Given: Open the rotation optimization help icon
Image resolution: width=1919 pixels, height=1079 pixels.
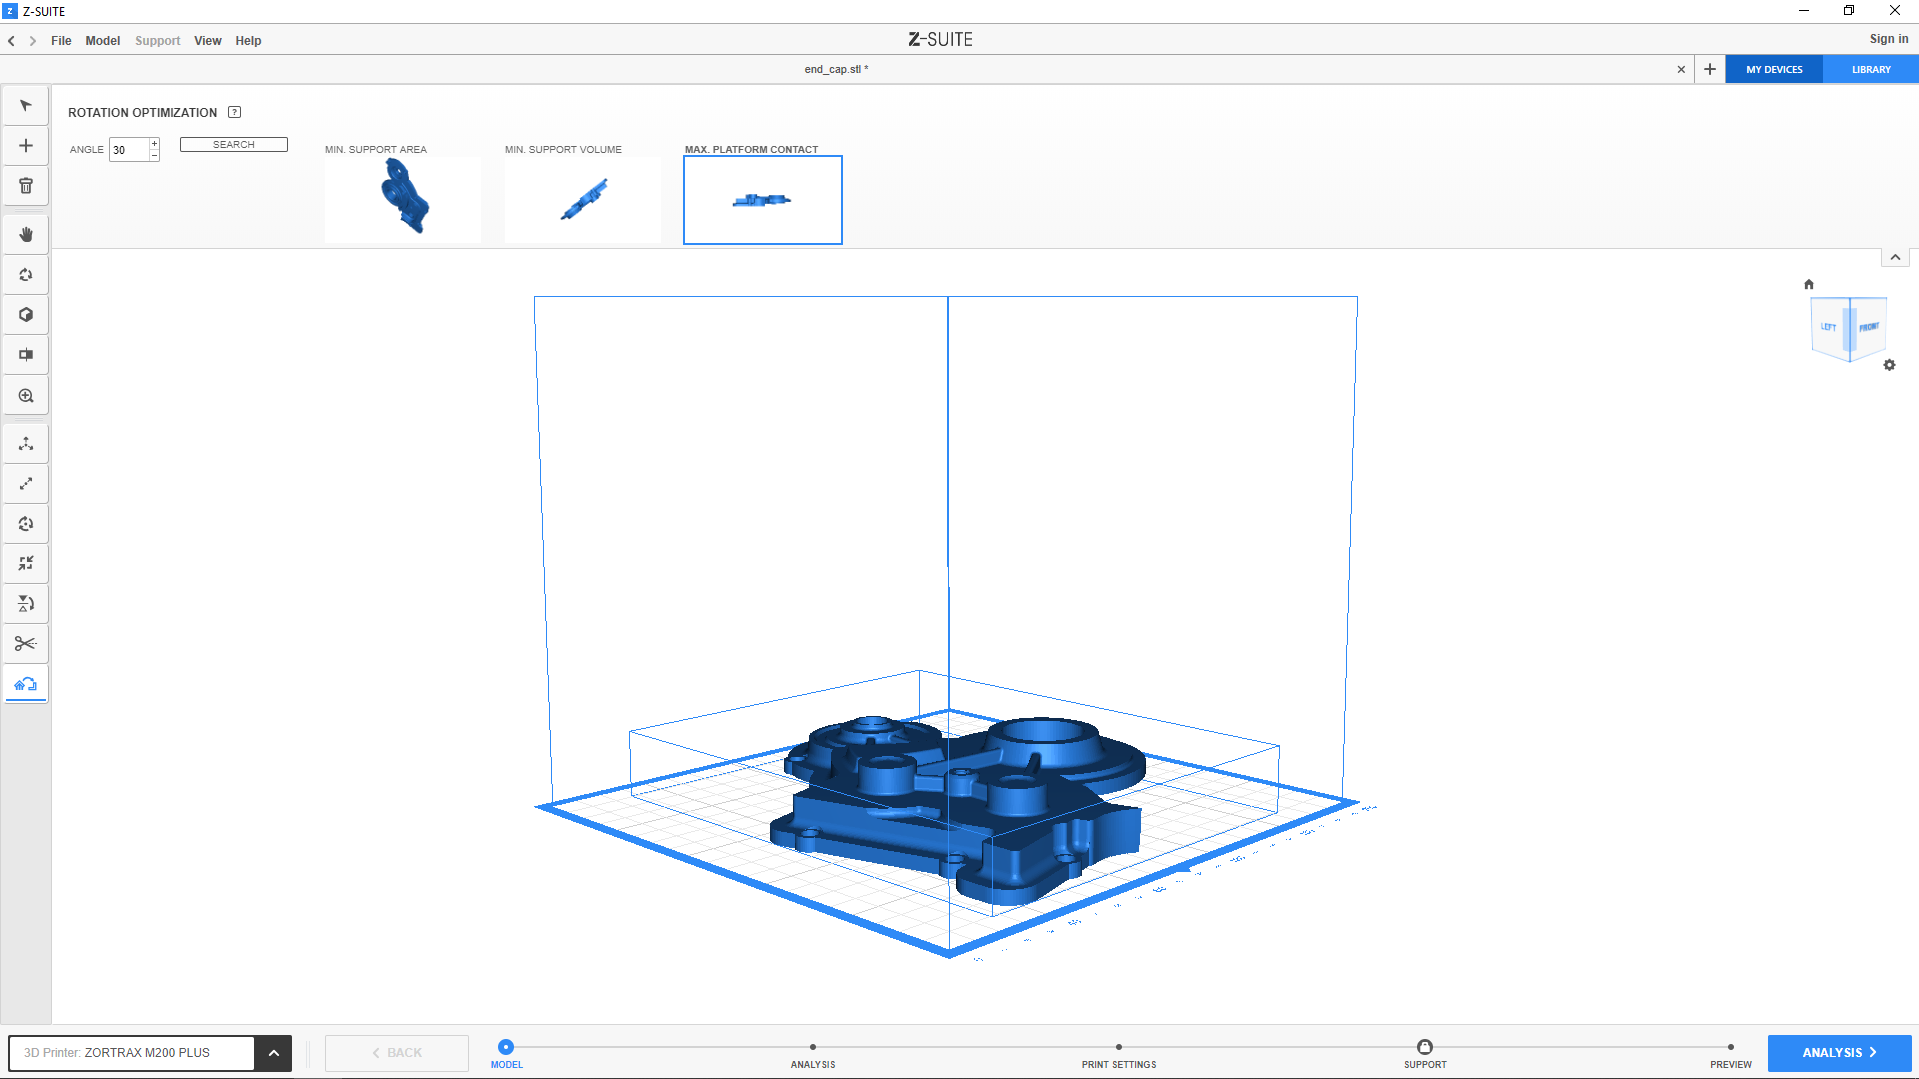Looking at the screenshot, I should (235, 112).
